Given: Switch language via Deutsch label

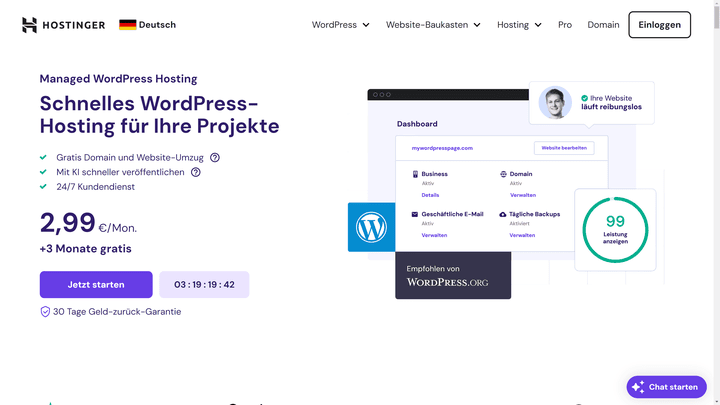Looking at the screenshot, I should (x=158, y=25).
